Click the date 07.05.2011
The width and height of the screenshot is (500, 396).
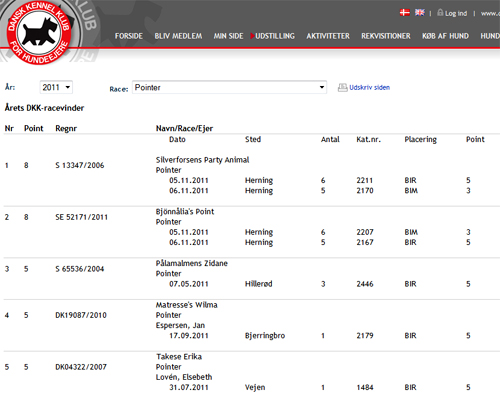tap(189, 284)
